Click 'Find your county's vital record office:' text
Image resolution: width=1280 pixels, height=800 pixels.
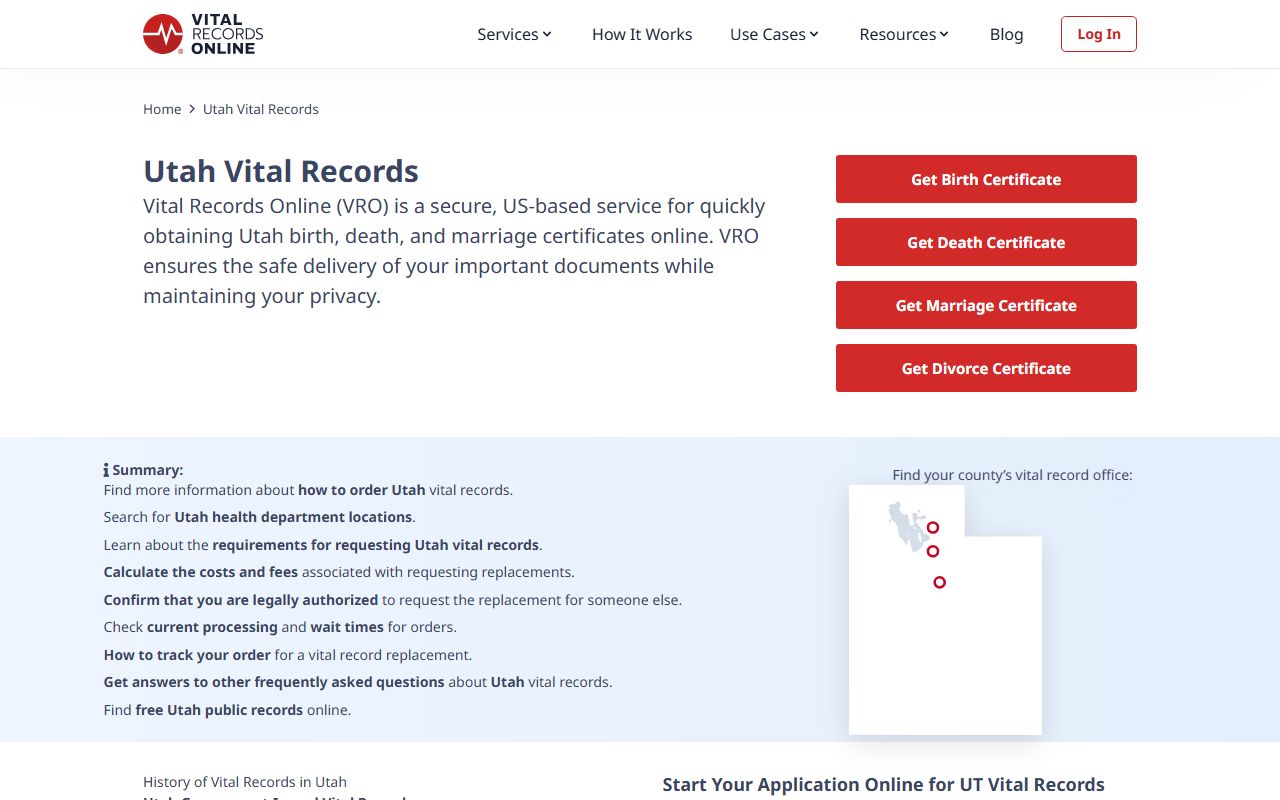(x=1013, y=475)
